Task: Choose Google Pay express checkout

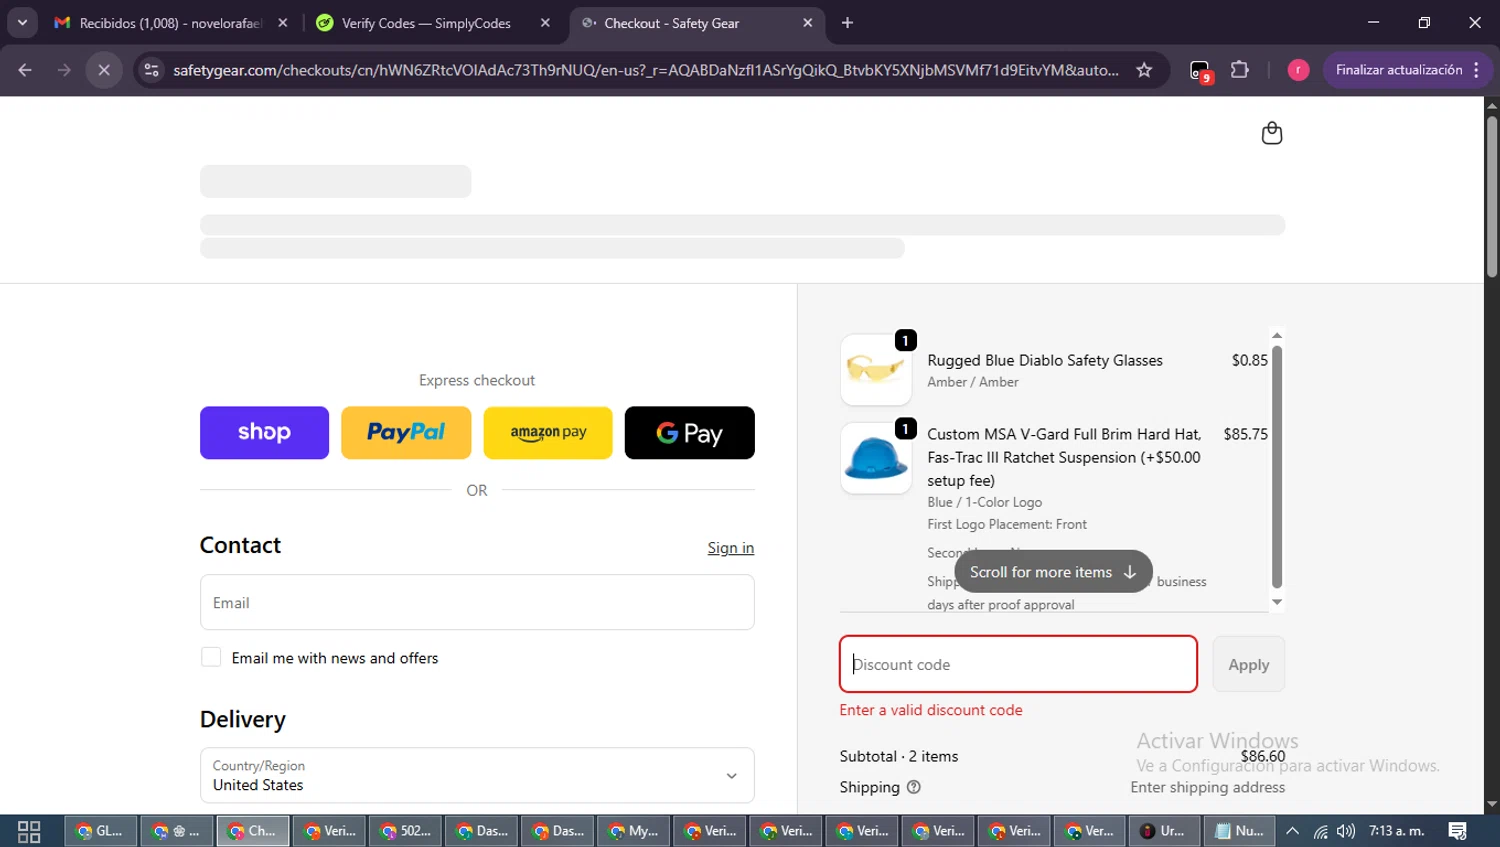Action: click(x=690, y=433)
